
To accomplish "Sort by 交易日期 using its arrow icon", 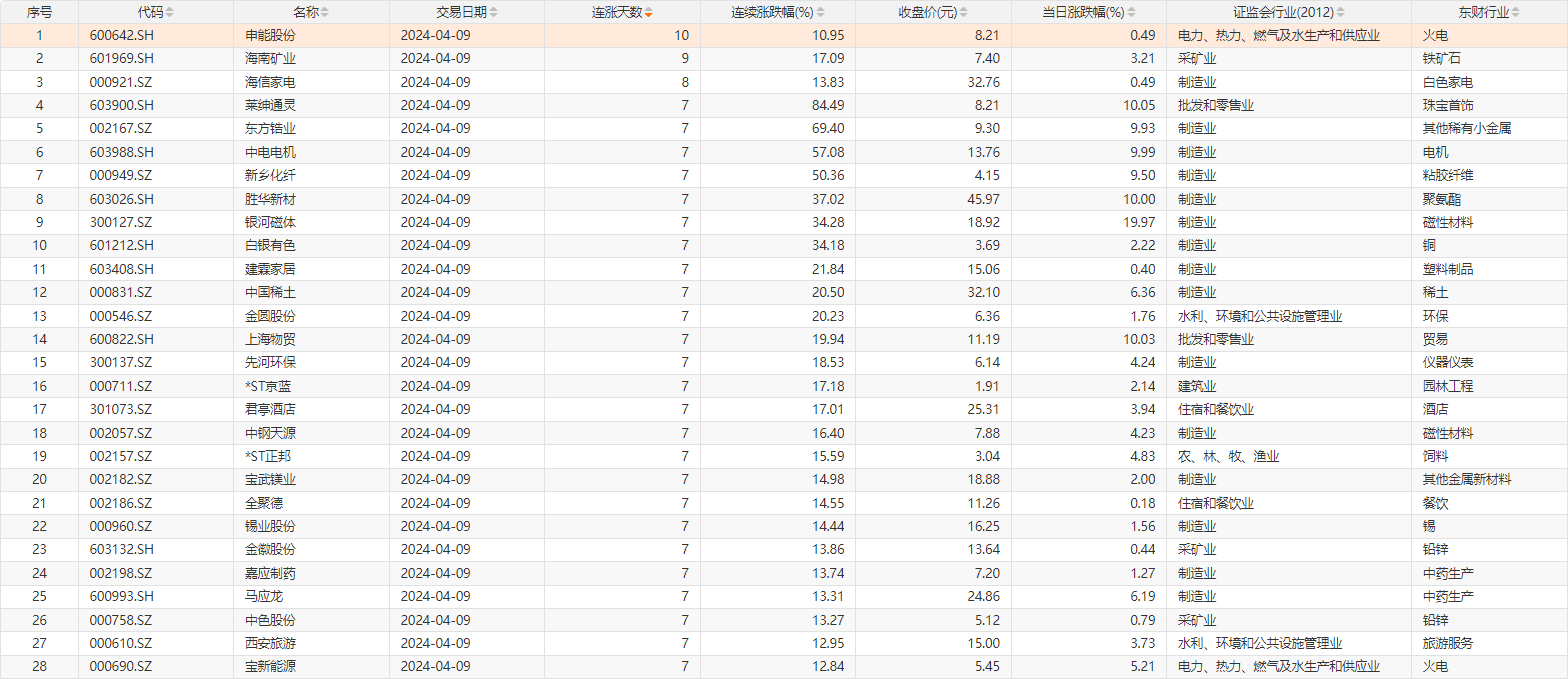I will [493, 12].
